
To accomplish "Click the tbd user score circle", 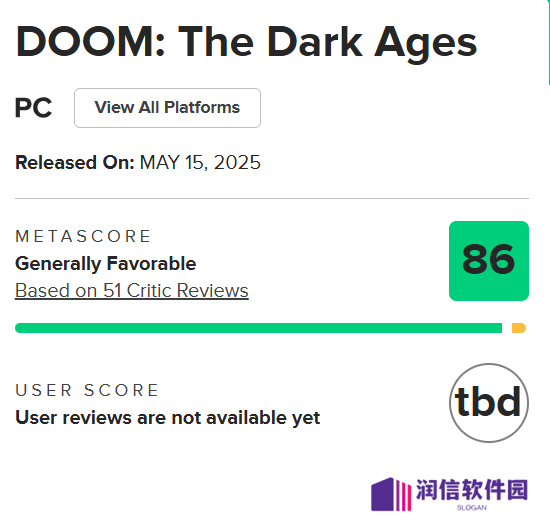I will pos(489,403).
